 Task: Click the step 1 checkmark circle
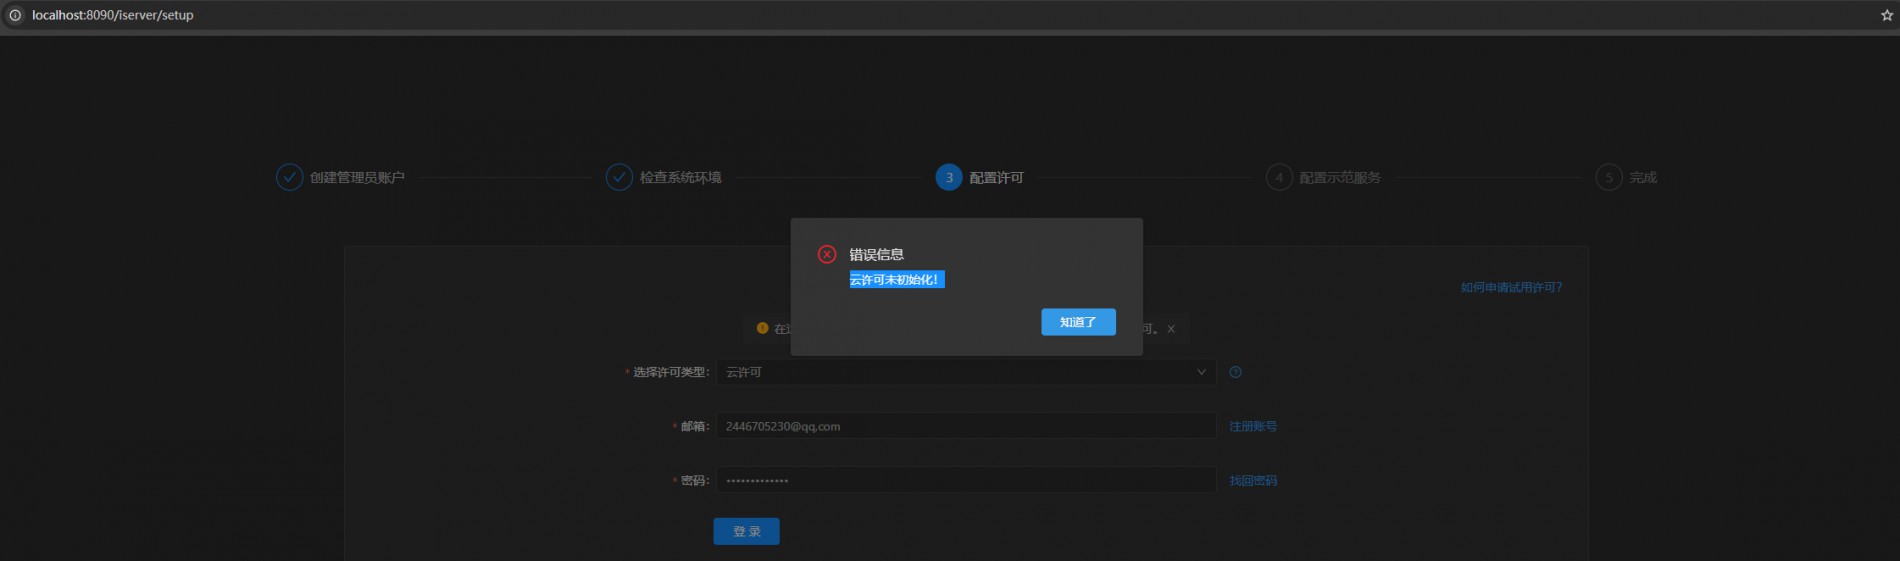point(289,177)
